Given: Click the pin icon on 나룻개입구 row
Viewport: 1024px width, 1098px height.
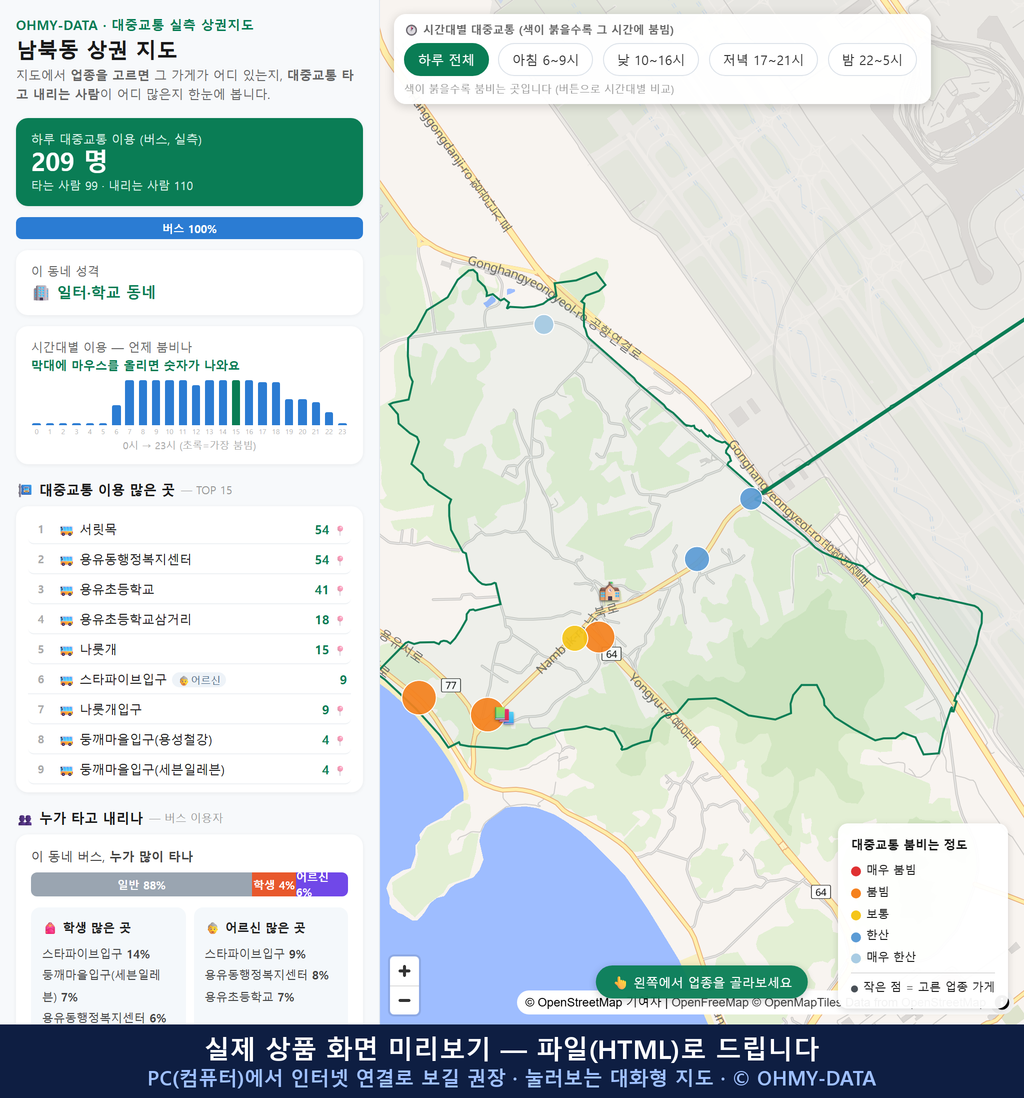Looking at the screenshot, I should coord(340,710).
